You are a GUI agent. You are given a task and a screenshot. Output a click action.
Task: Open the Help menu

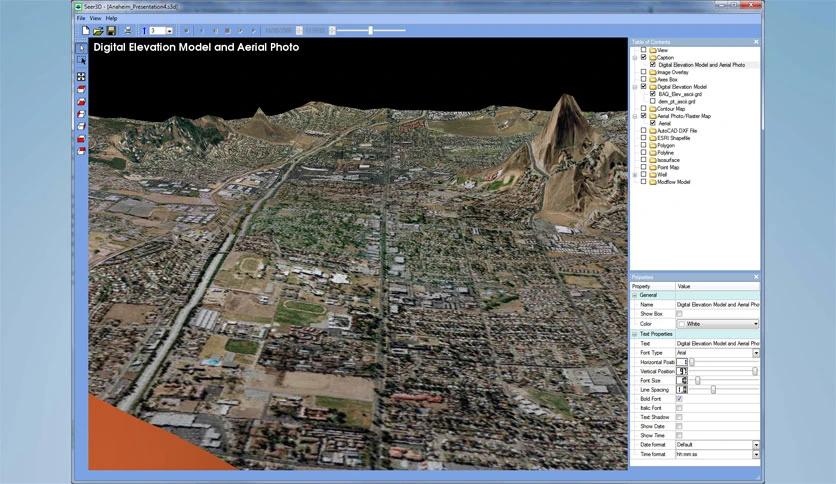pos(111,18)
